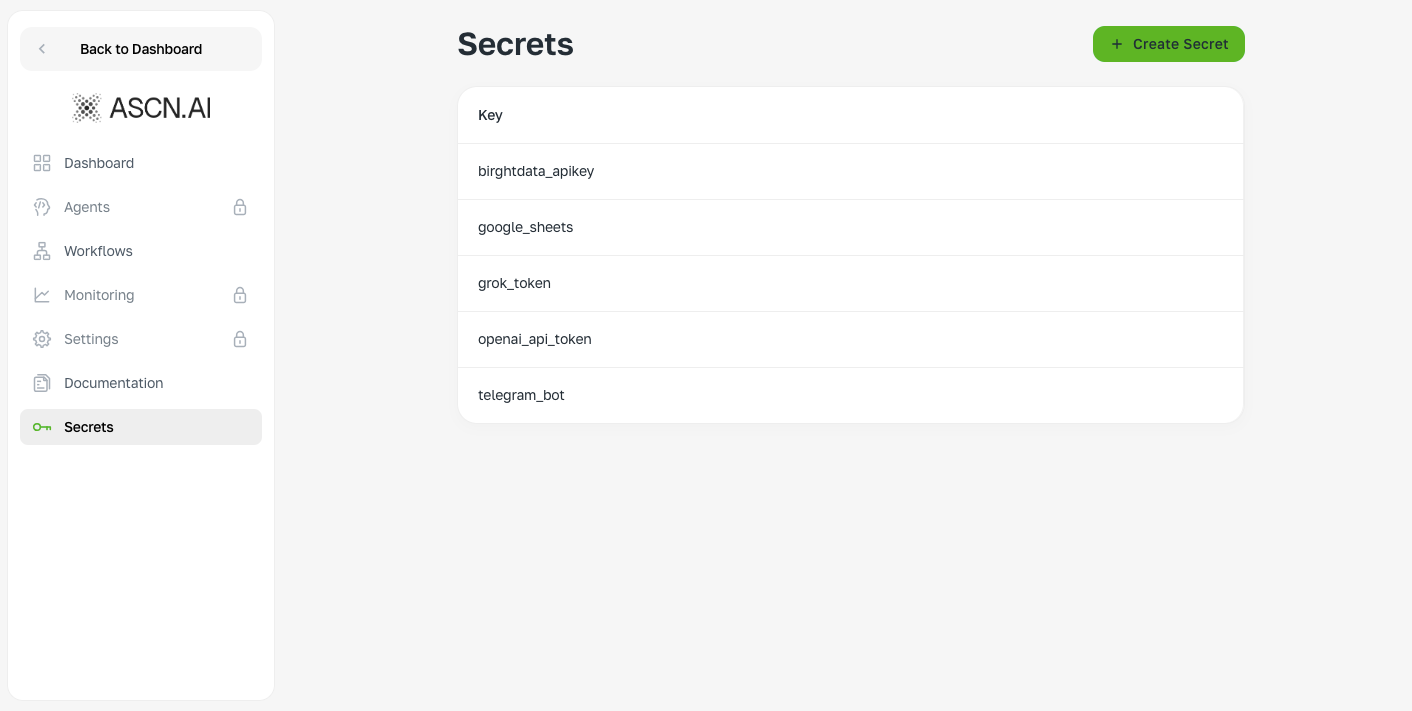1412x711 pixels.
Task: Open the google_sheets secret entry
Action: pos(851,227)
